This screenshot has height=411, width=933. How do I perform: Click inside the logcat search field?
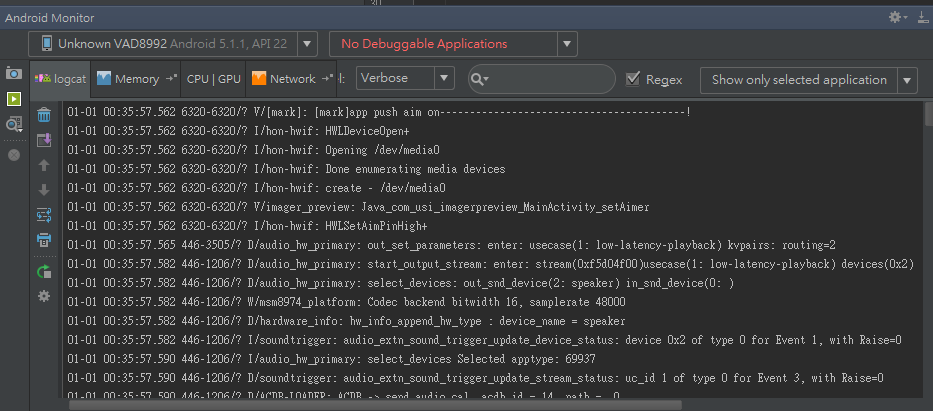(541, 79)
